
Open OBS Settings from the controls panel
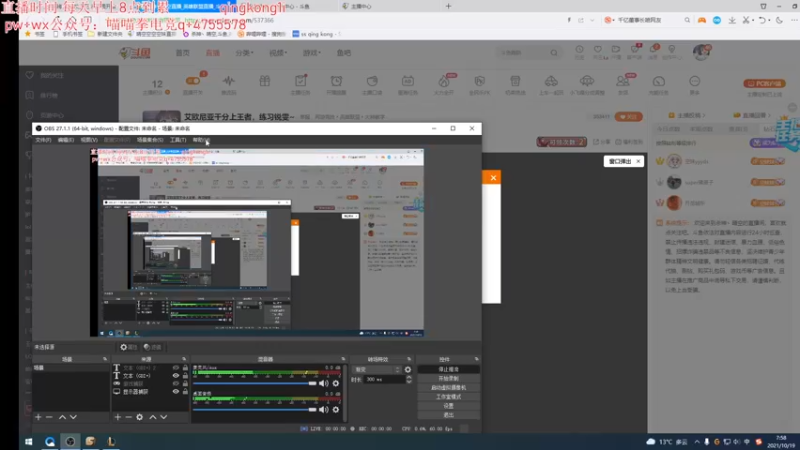(448, 406)
